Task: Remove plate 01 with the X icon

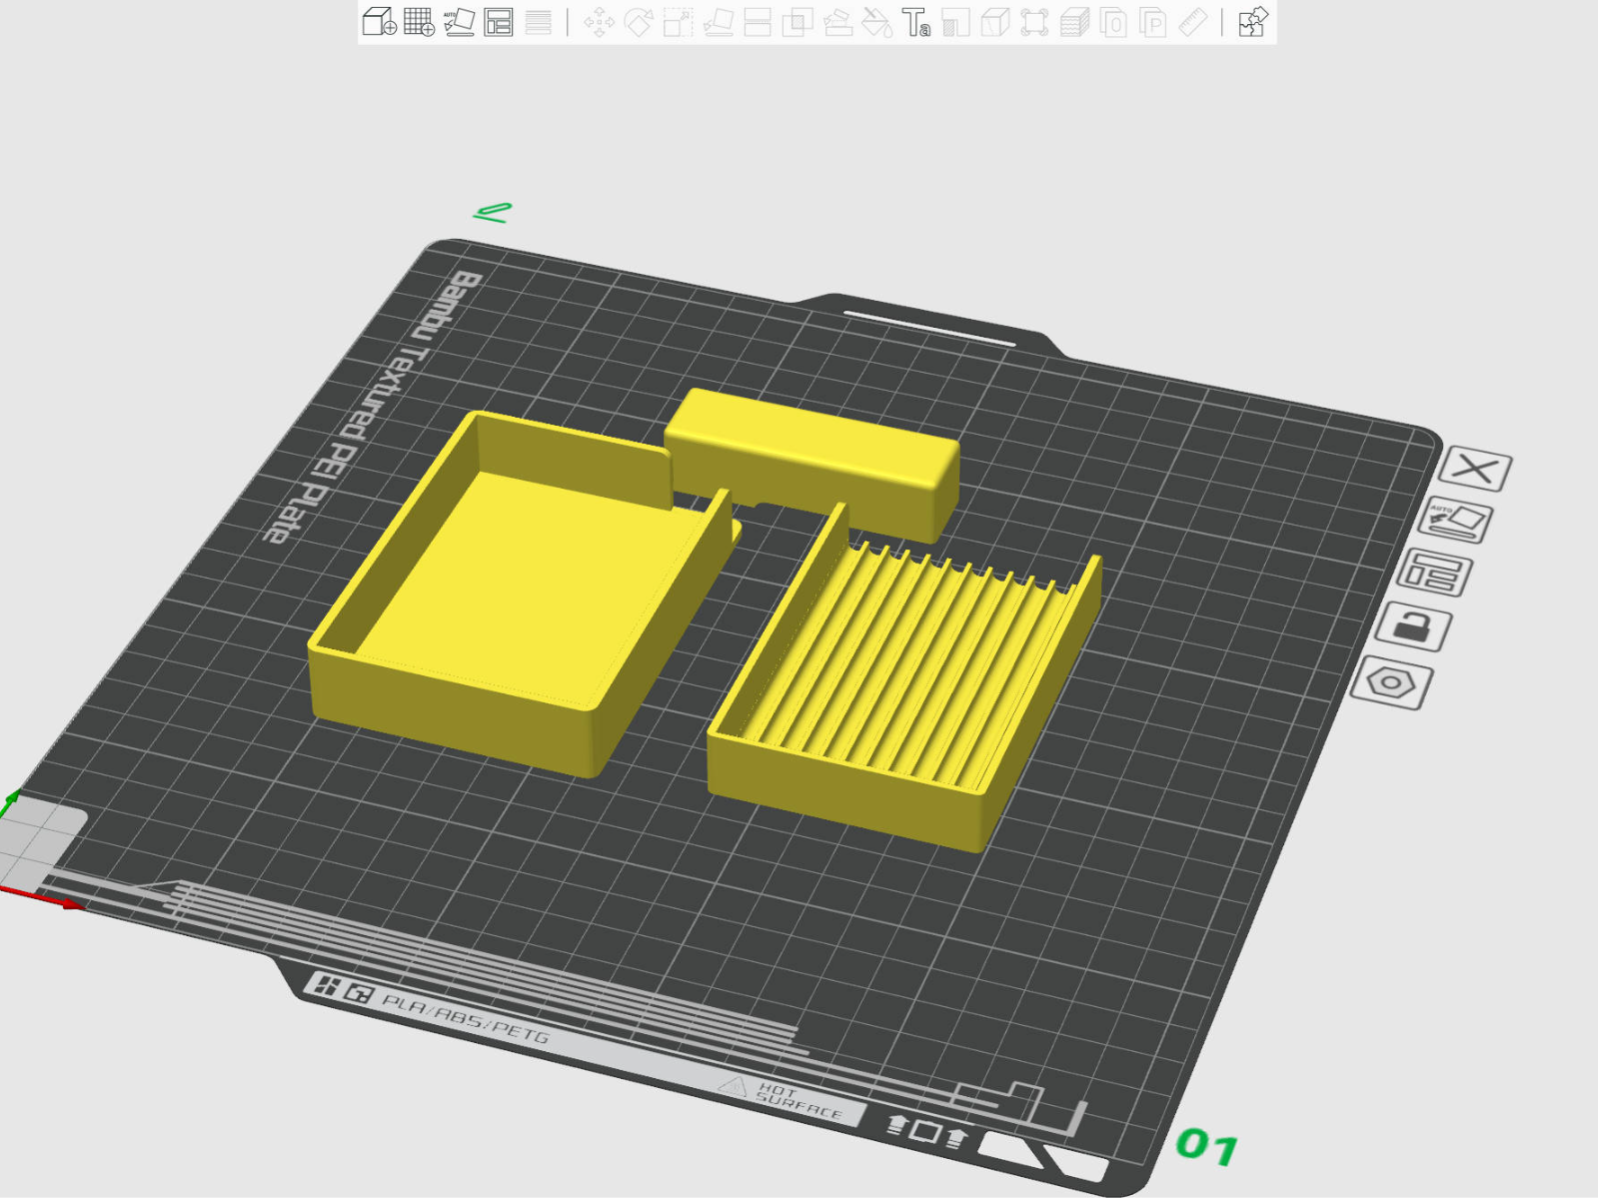Action: [1477, 468]
